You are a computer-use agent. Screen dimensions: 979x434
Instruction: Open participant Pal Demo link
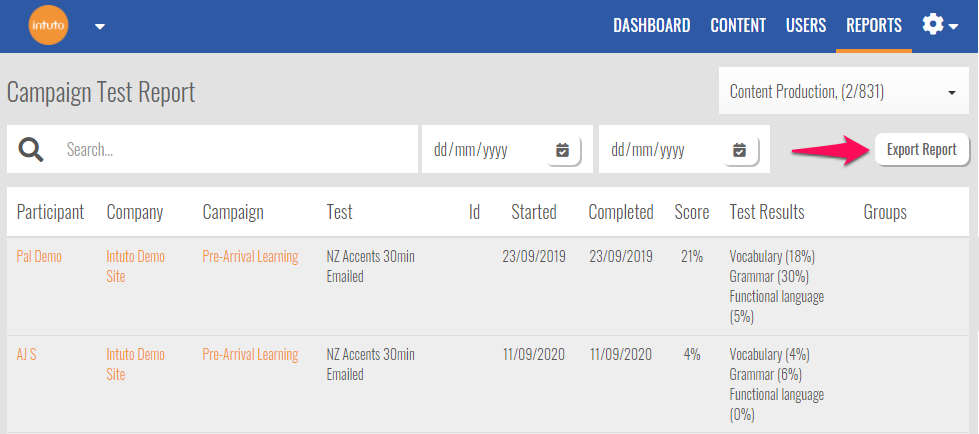39,257
